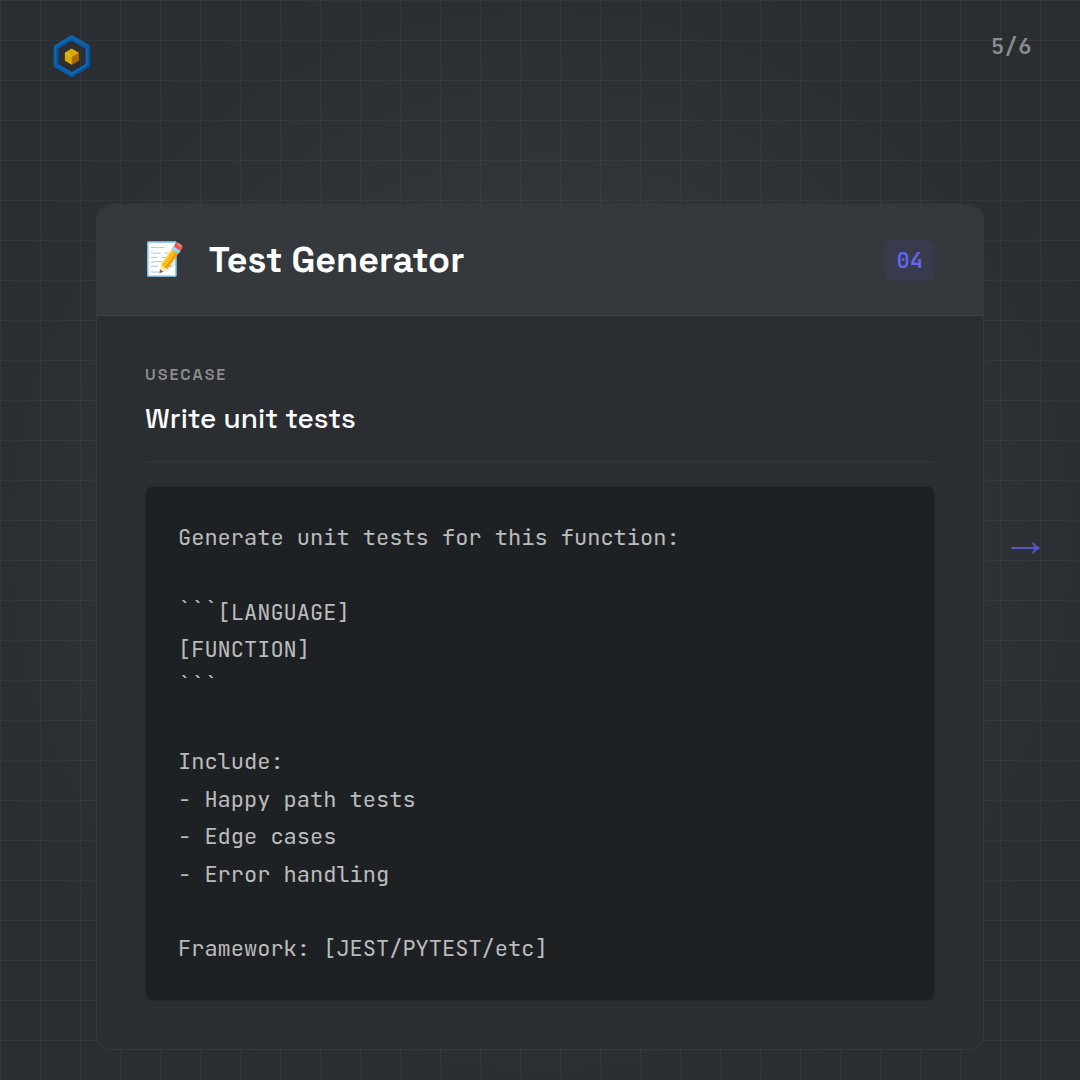Click the 5/6 slide counter
Viewport: 1080px width, 1080px height.
(x=1010, y=47)
